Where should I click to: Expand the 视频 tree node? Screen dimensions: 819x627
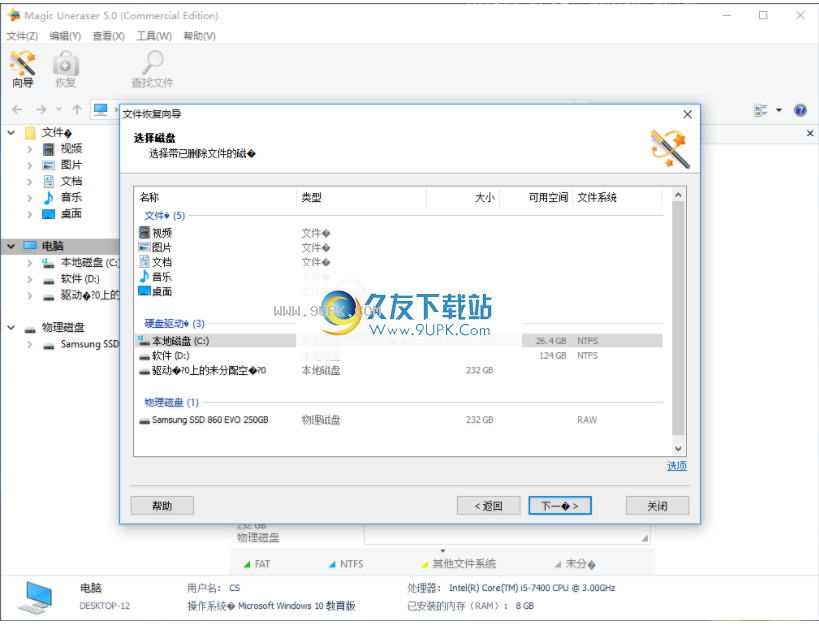[x=30, y=149]
